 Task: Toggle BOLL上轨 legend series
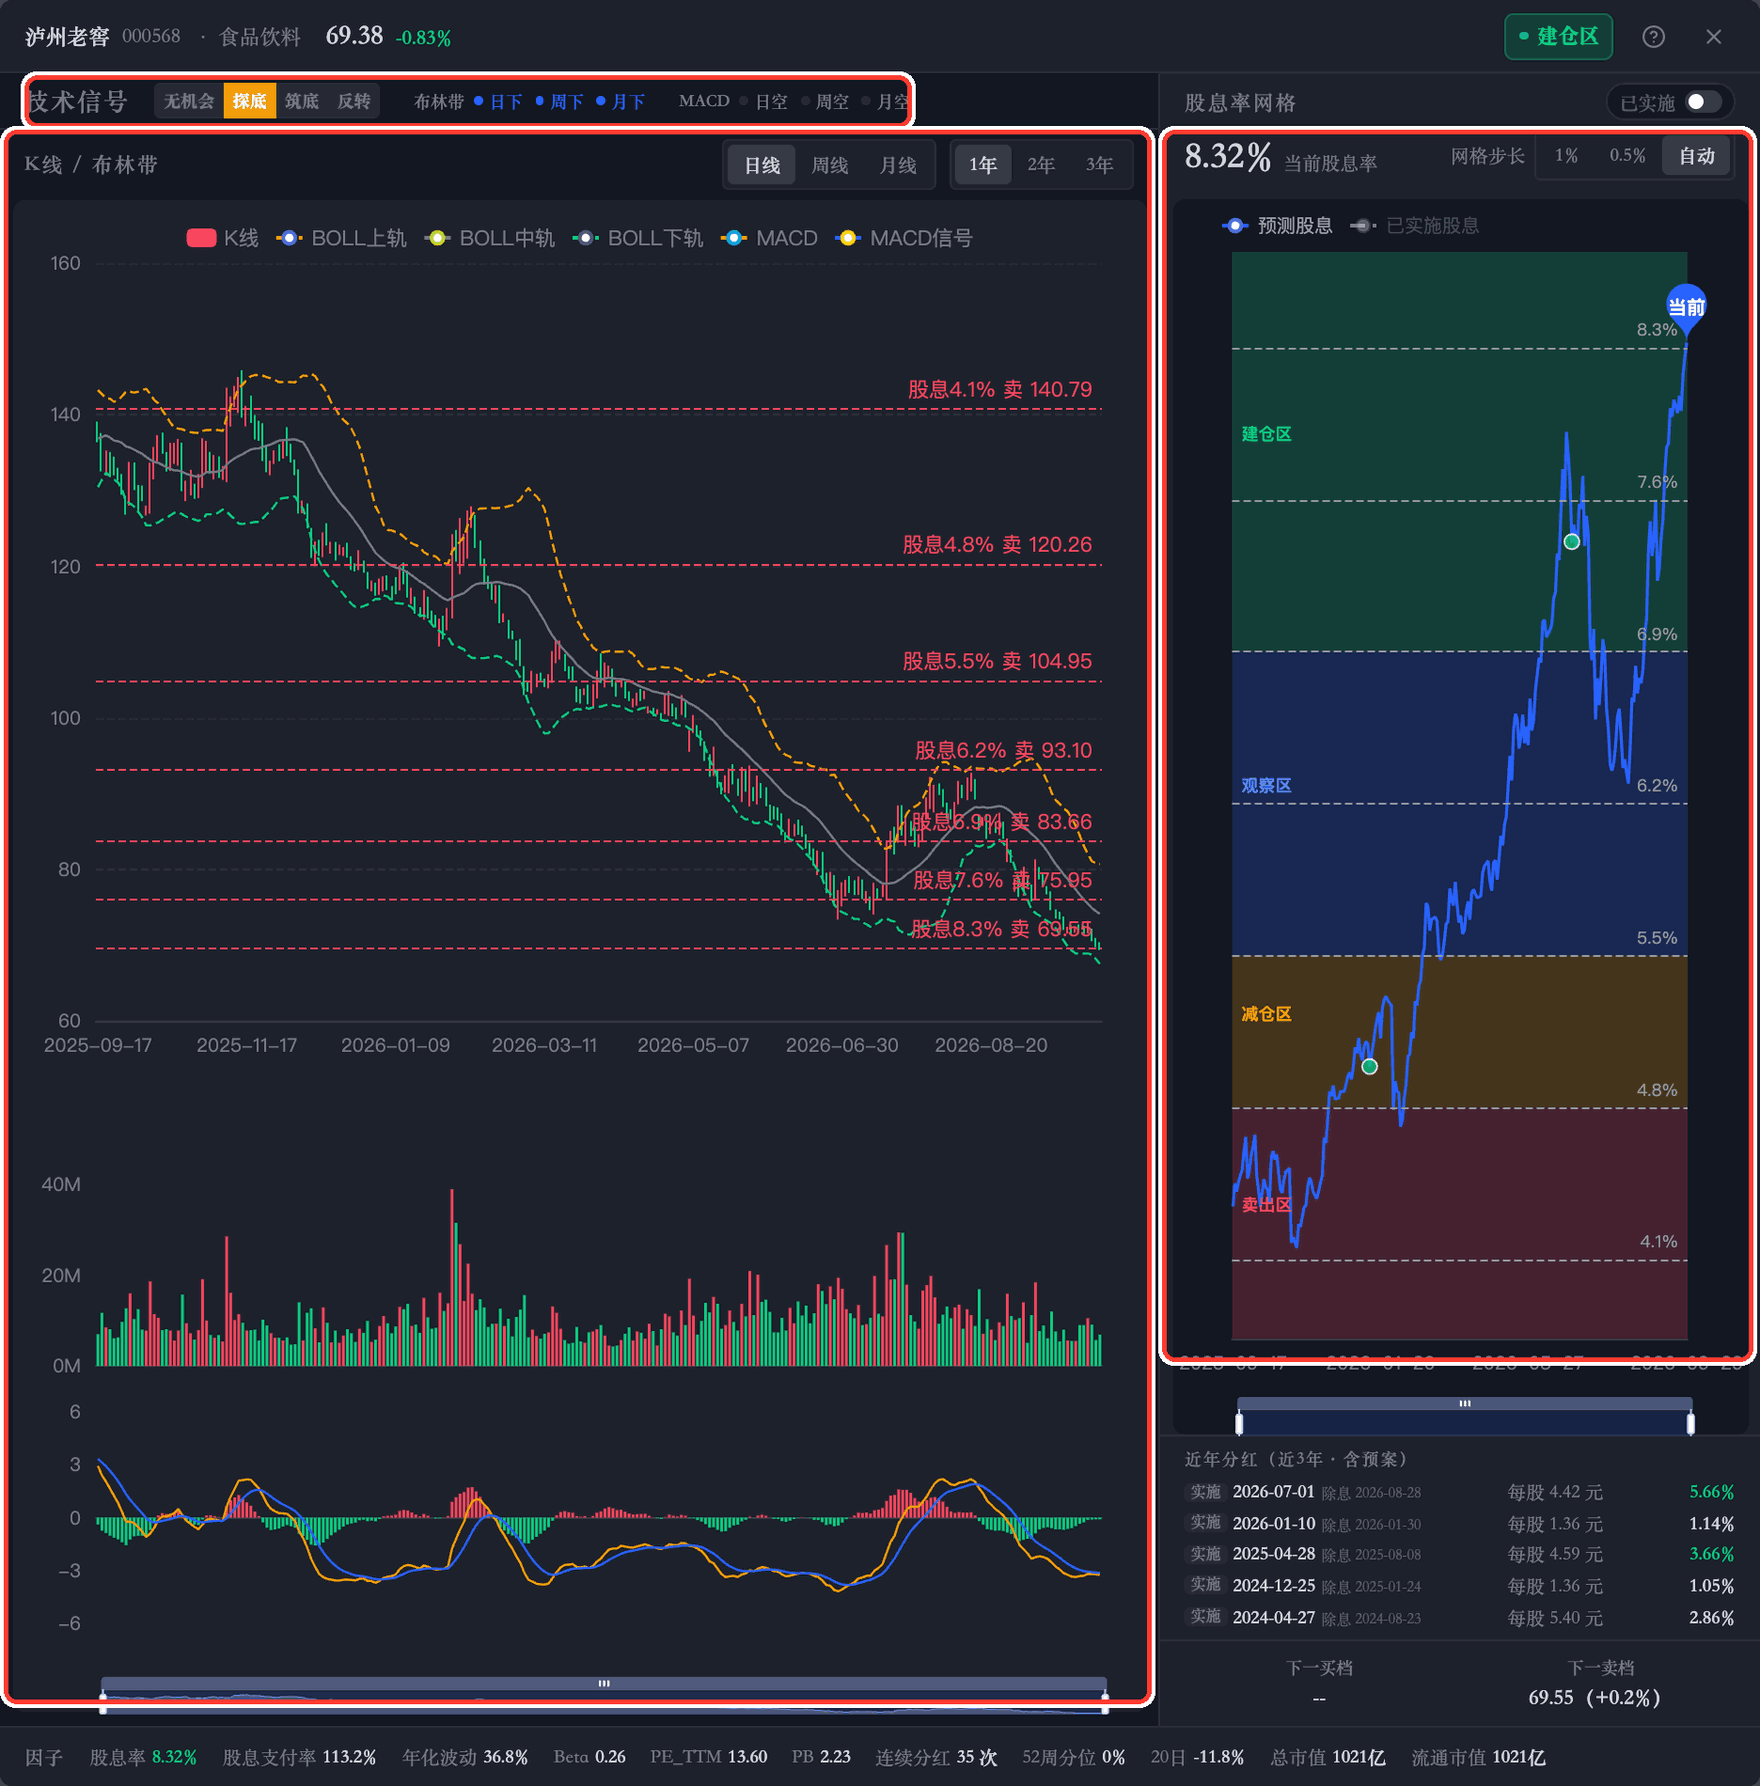[341, 238]
